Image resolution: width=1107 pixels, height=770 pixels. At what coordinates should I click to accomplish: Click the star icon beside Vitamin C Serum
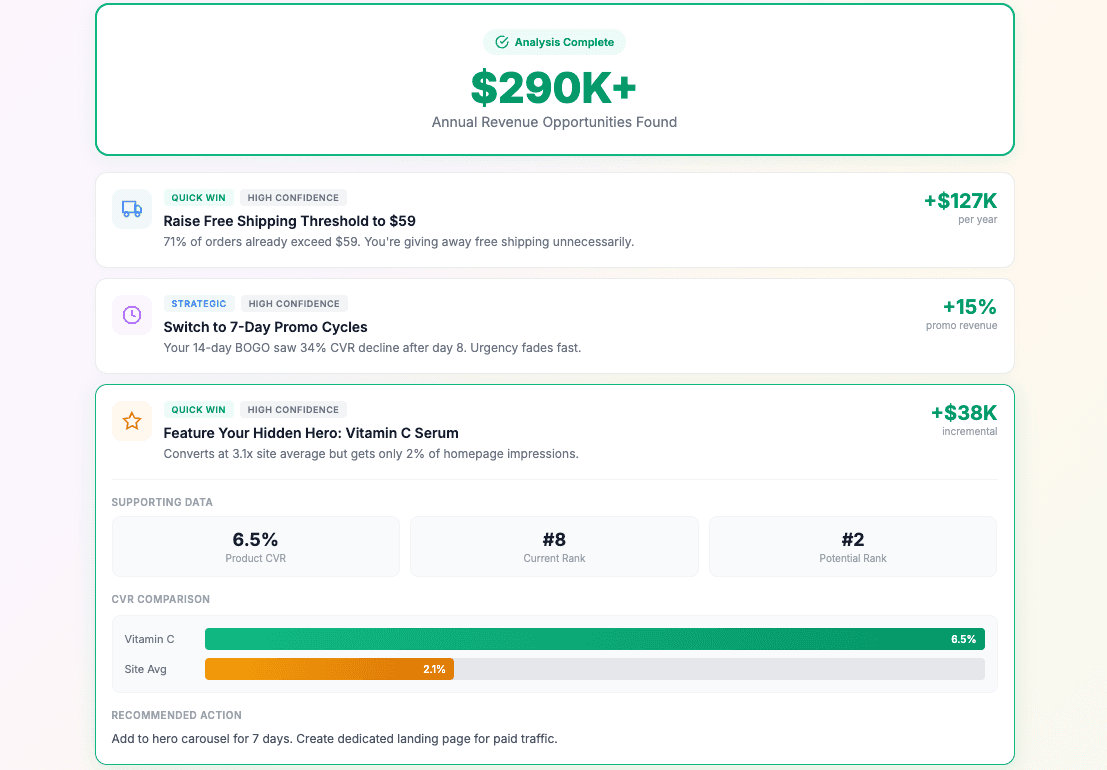click(132, 421)
